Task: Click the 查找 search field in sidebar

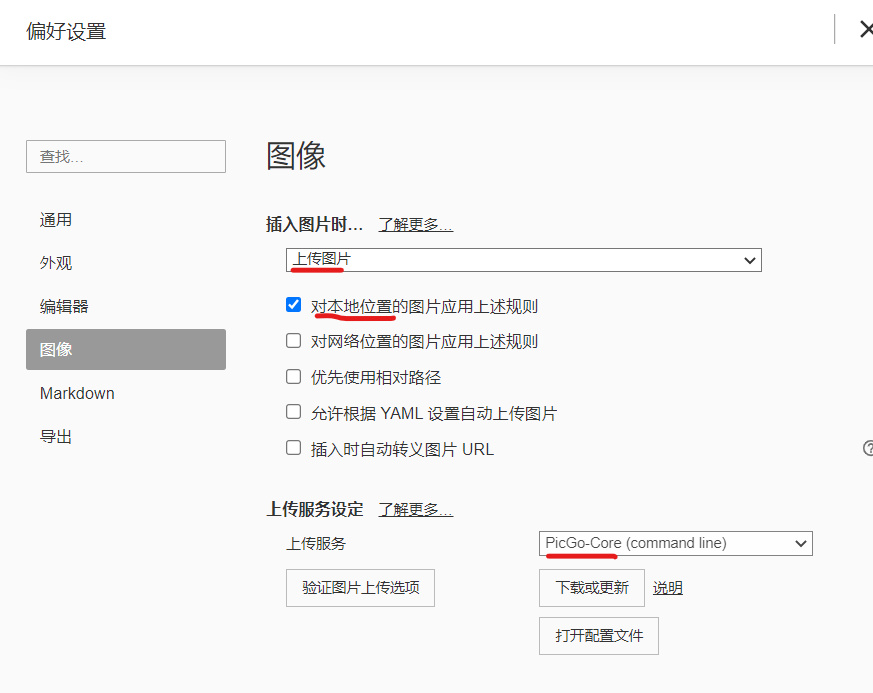Action: [125, 156]
